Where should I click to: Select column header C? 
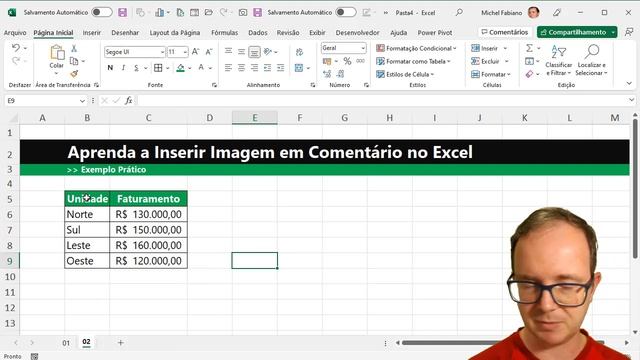(x=148, y=118)
